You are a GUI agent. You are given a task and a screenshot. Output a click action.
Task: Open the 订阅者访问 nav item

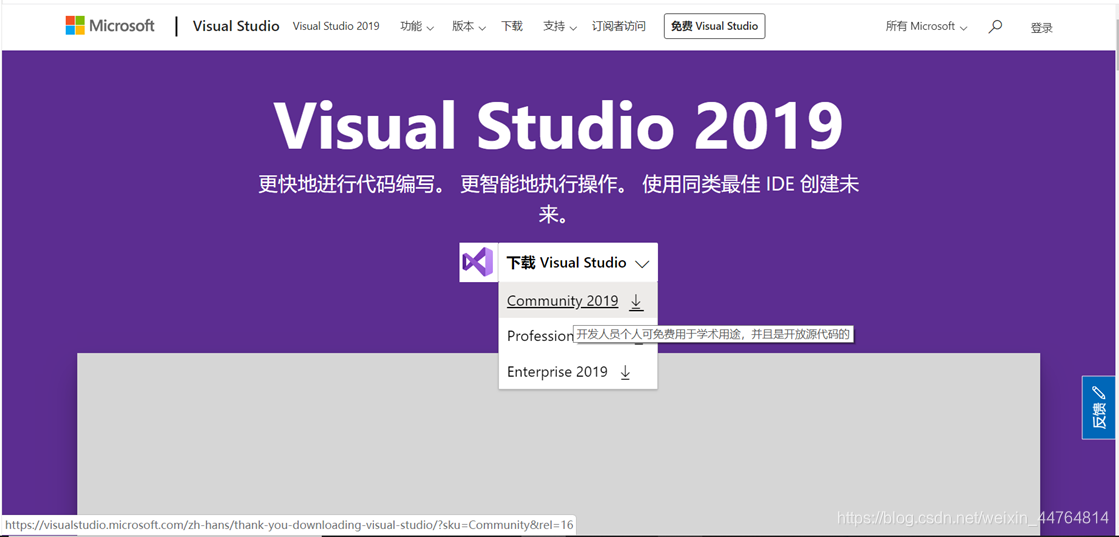coord(619,26)
